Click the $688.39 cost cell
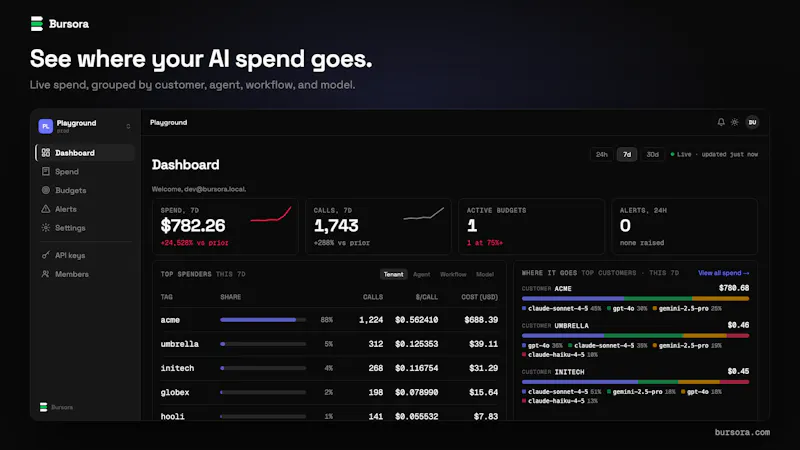This screenshot has width=800, height=450. tap(481, 320)
